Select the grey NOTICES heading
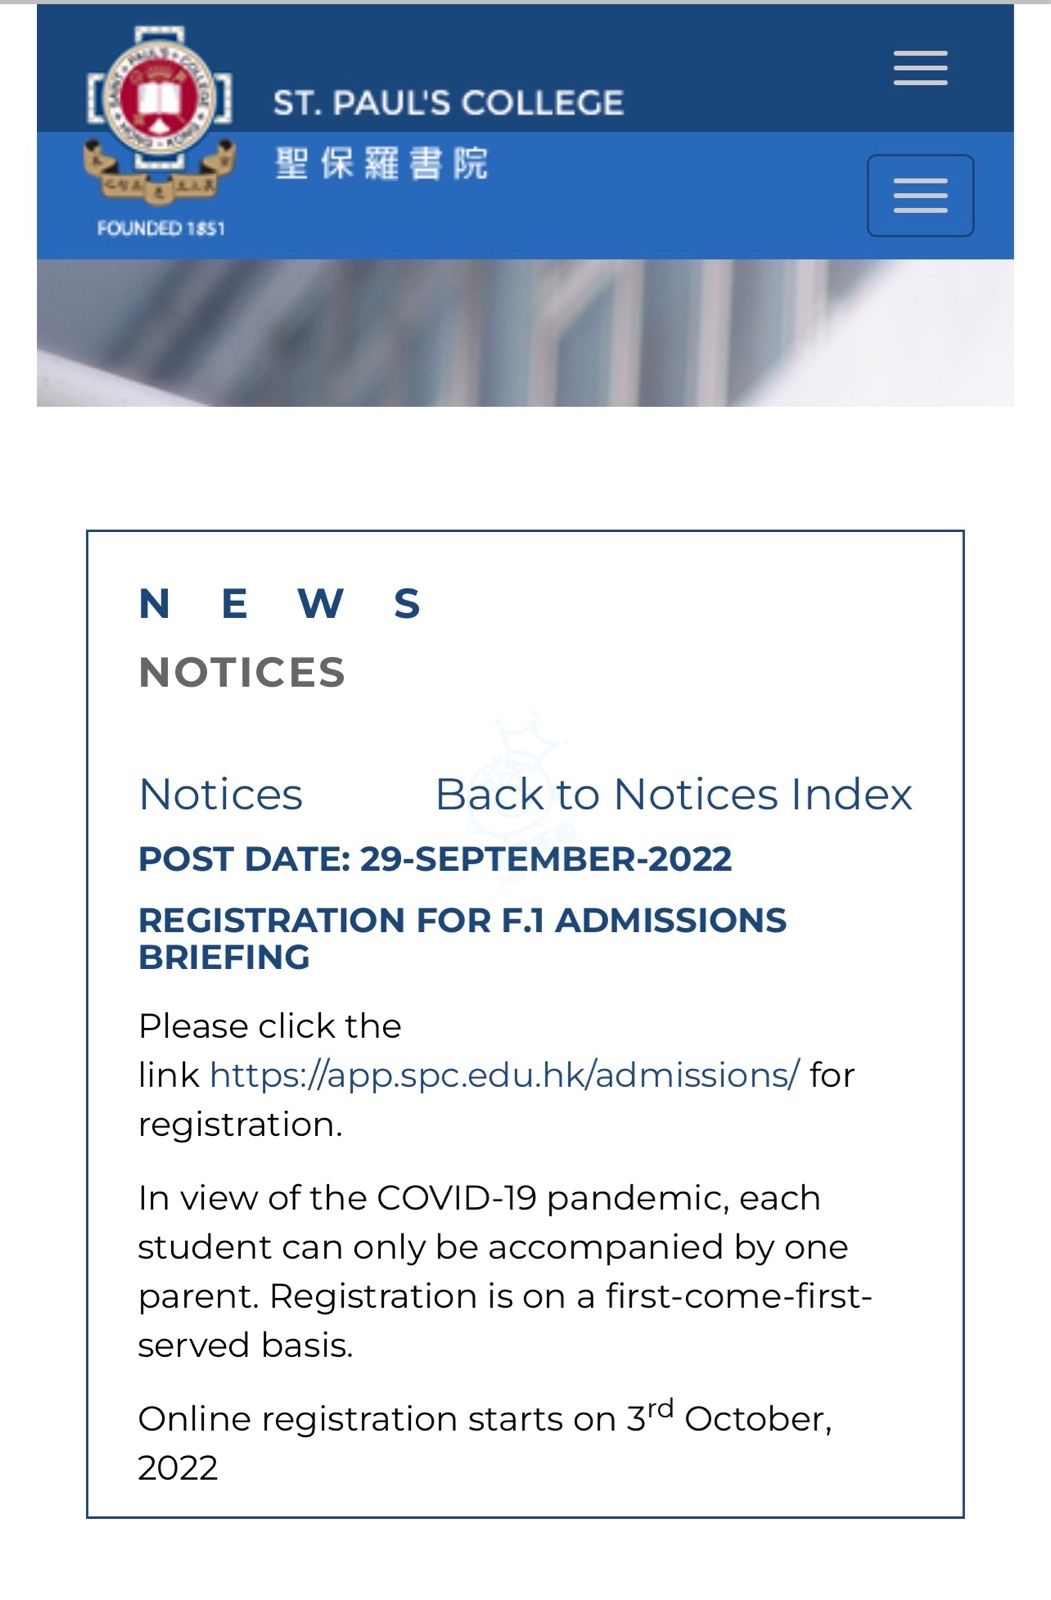Viewport: 1051px width, 1600px height. click(242, 673)
